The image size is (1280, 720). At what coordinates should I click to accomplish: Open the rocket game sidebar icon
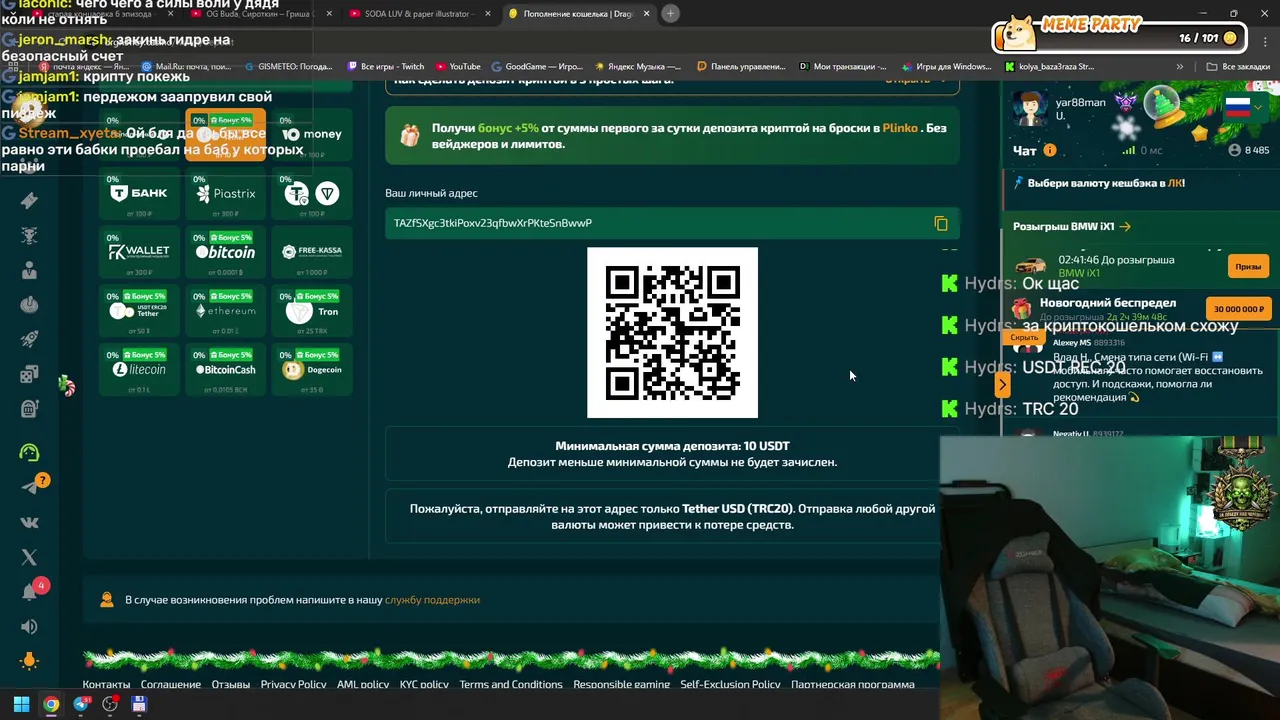pyautogui.click(x=29, y=339)
